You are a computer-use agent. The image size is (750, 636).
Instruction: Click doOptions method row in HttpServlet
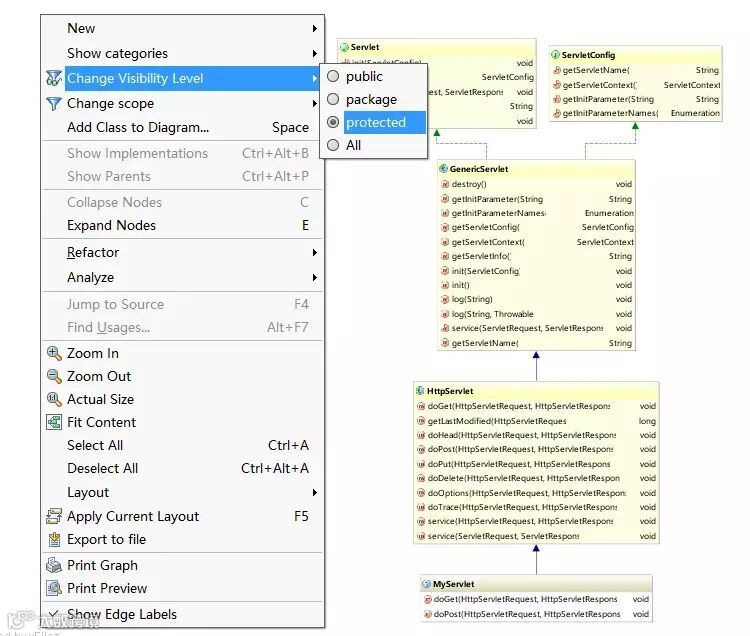pos(536,493)
